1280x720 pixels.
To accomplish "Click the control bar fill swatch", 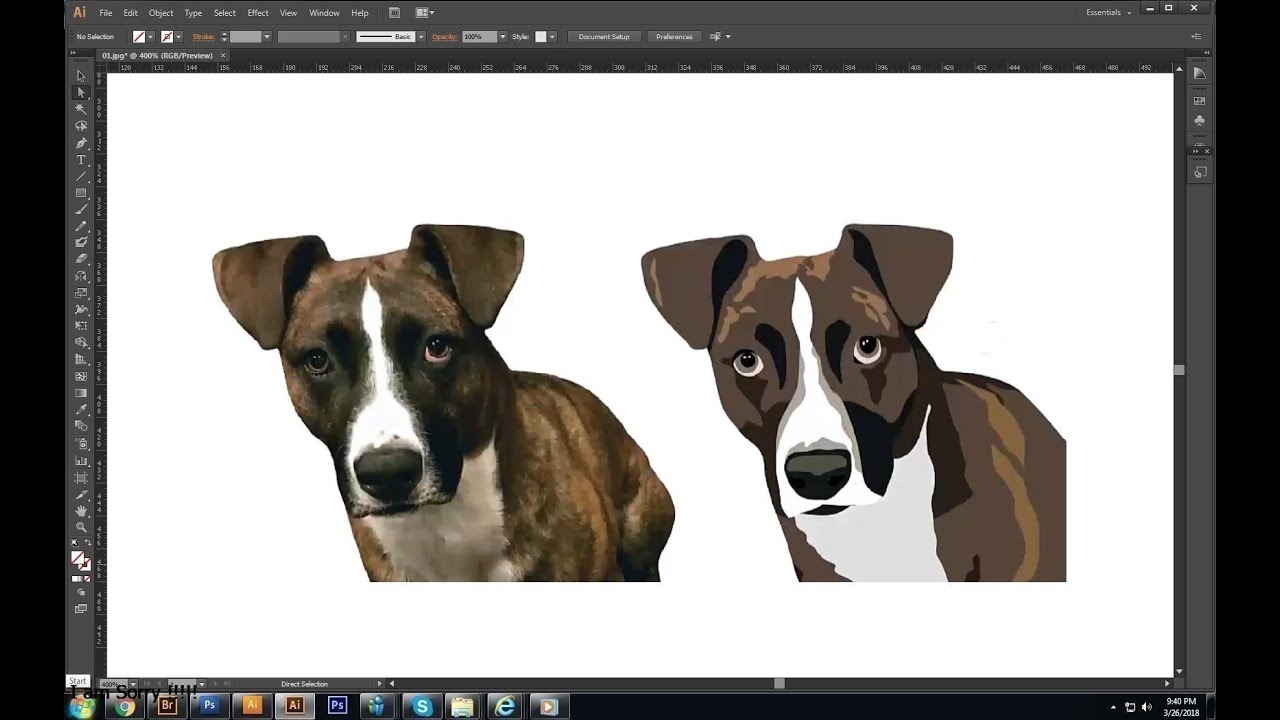I will 139,37.
